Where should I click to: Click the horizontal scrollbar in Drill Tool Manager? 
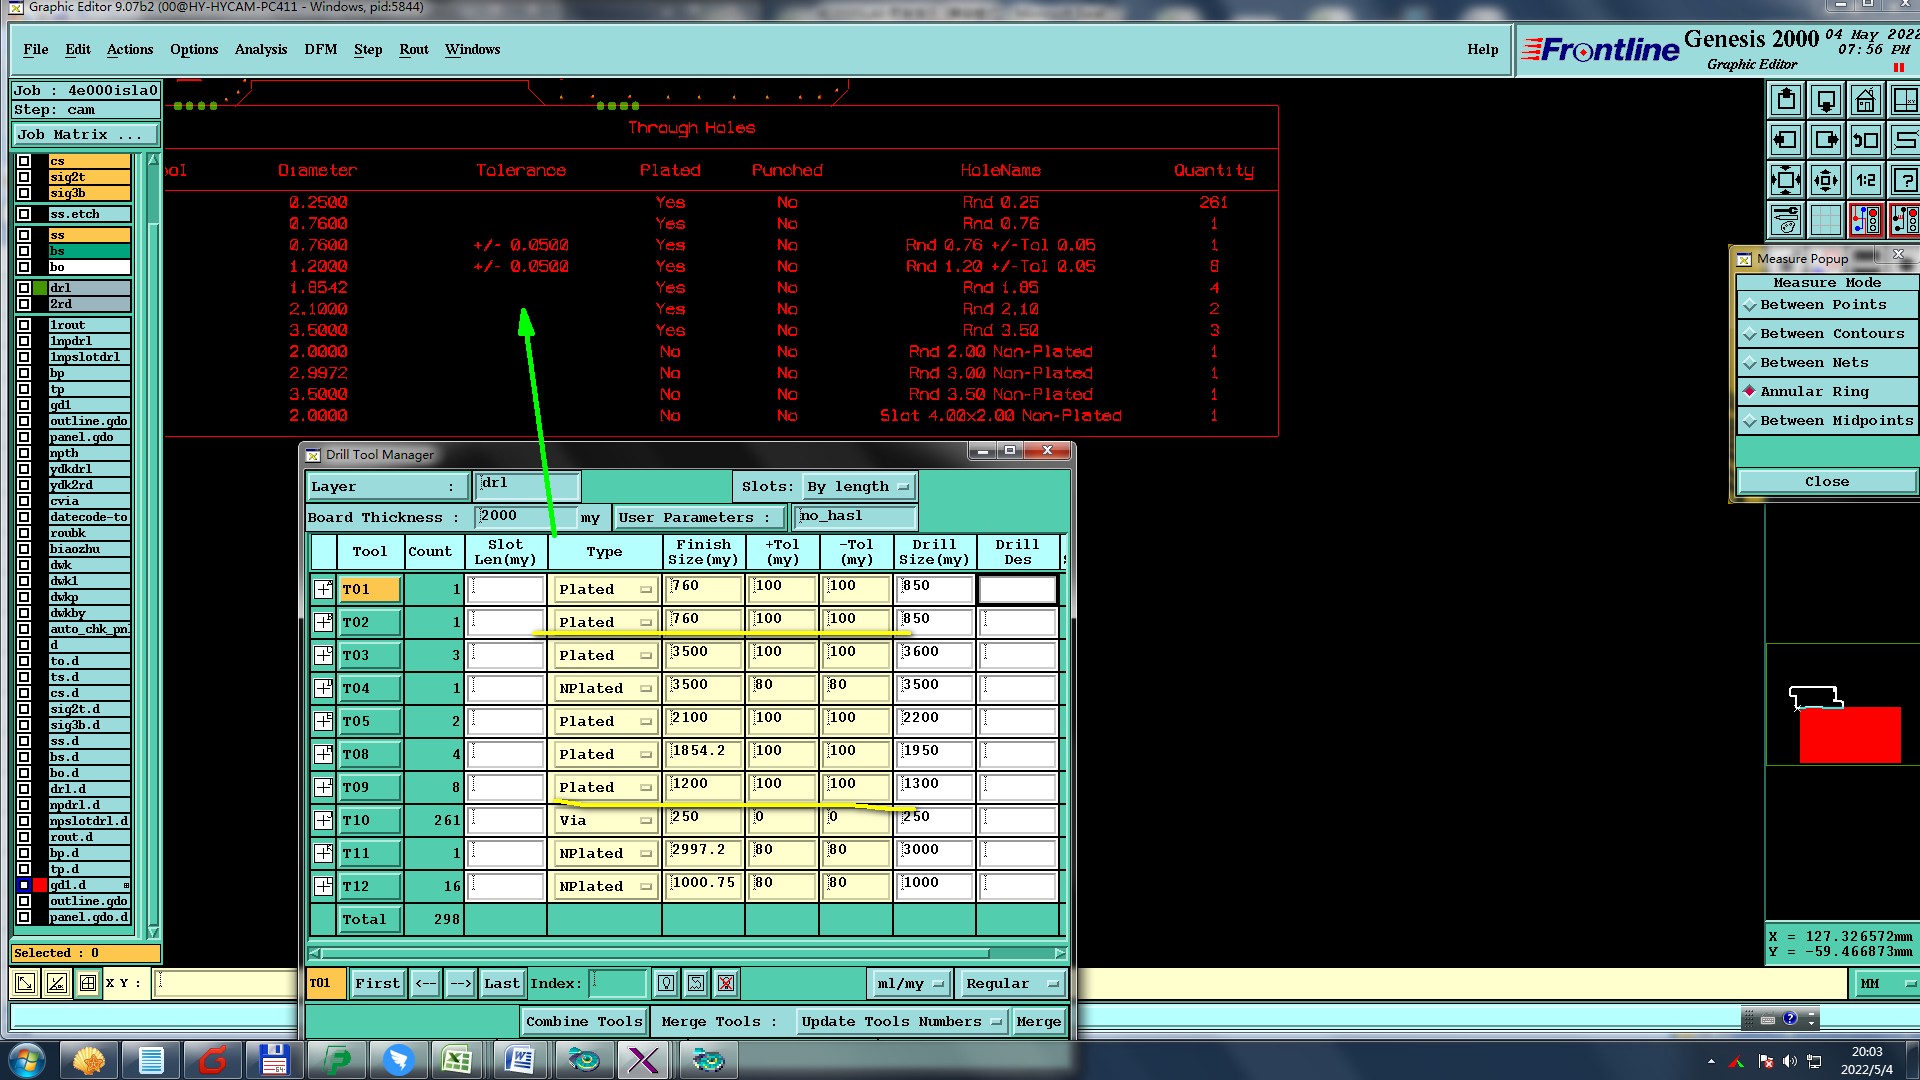[x=687, y=953]
